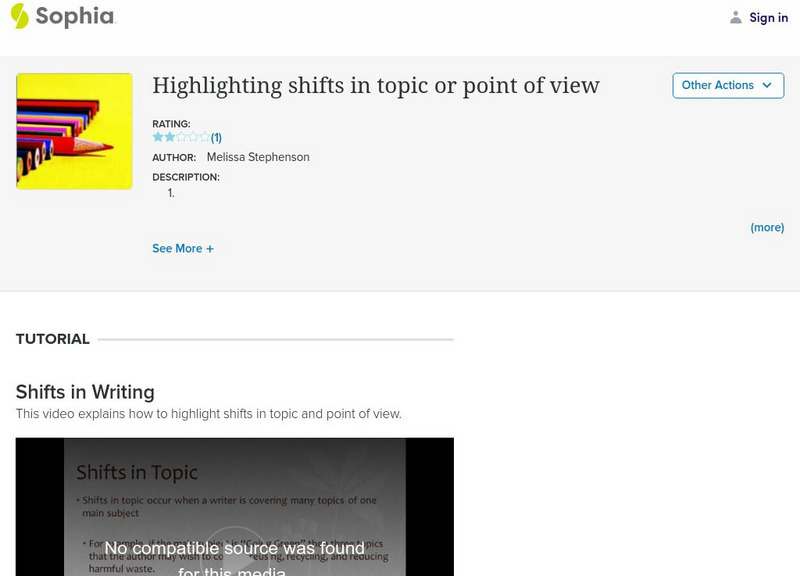This screenshot has width=800, height=576.
Task: Open the colored pencils tutorial thumbnail
Action: [x=74, y=131]
